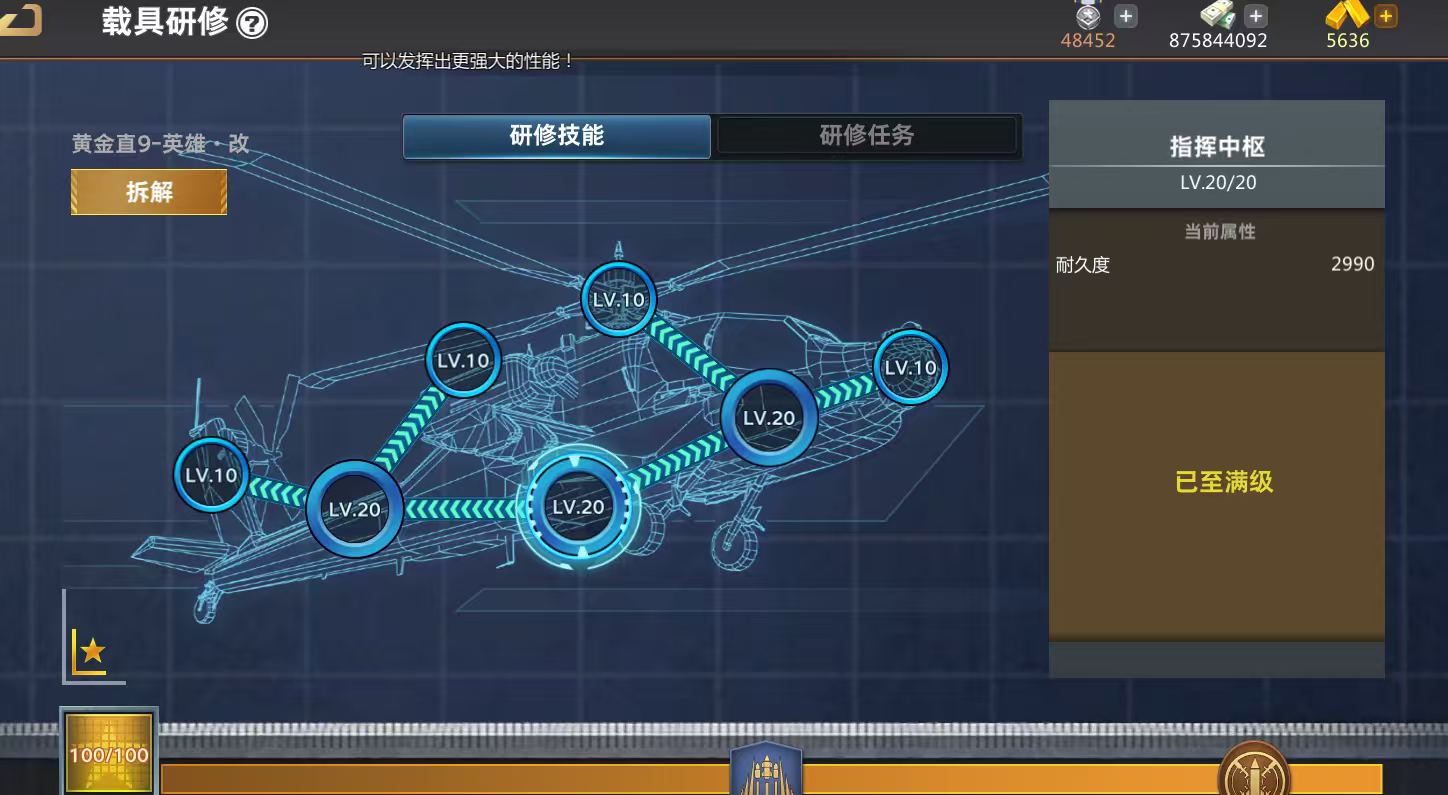Click the rocket shield emblem on progress bar

766,770
